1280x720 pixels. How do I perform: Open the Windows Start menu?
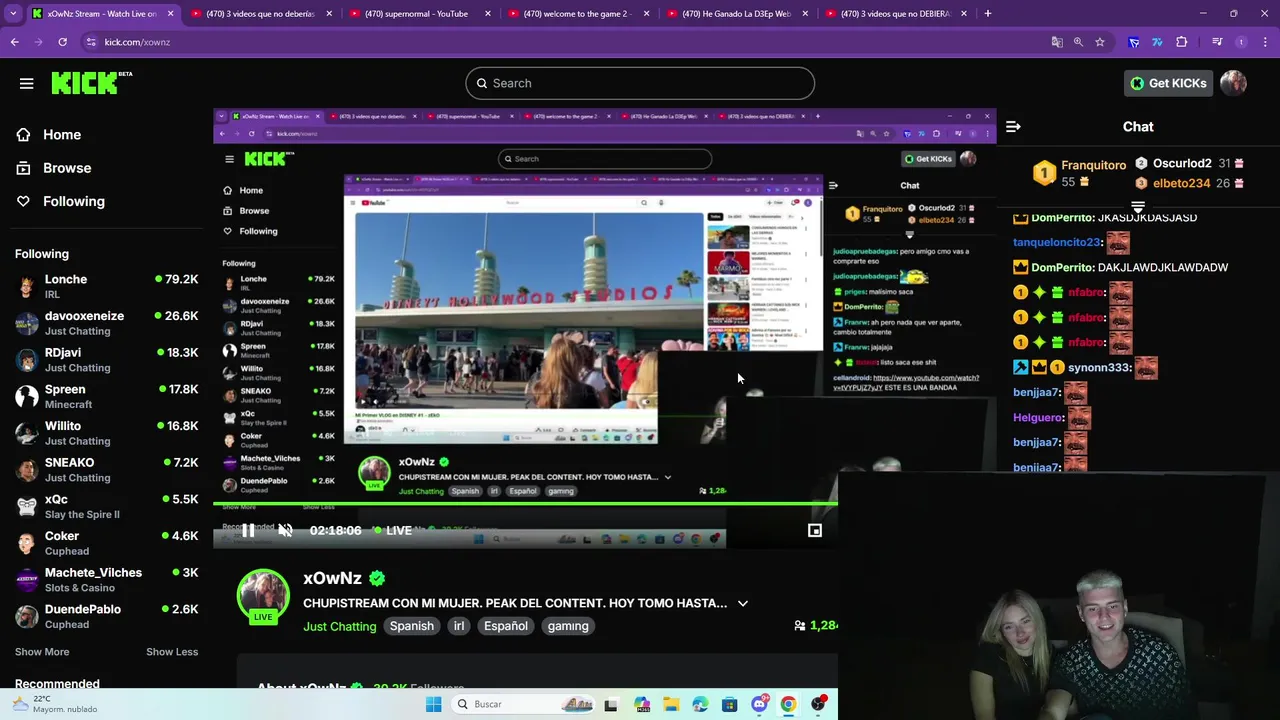[433, 704]
